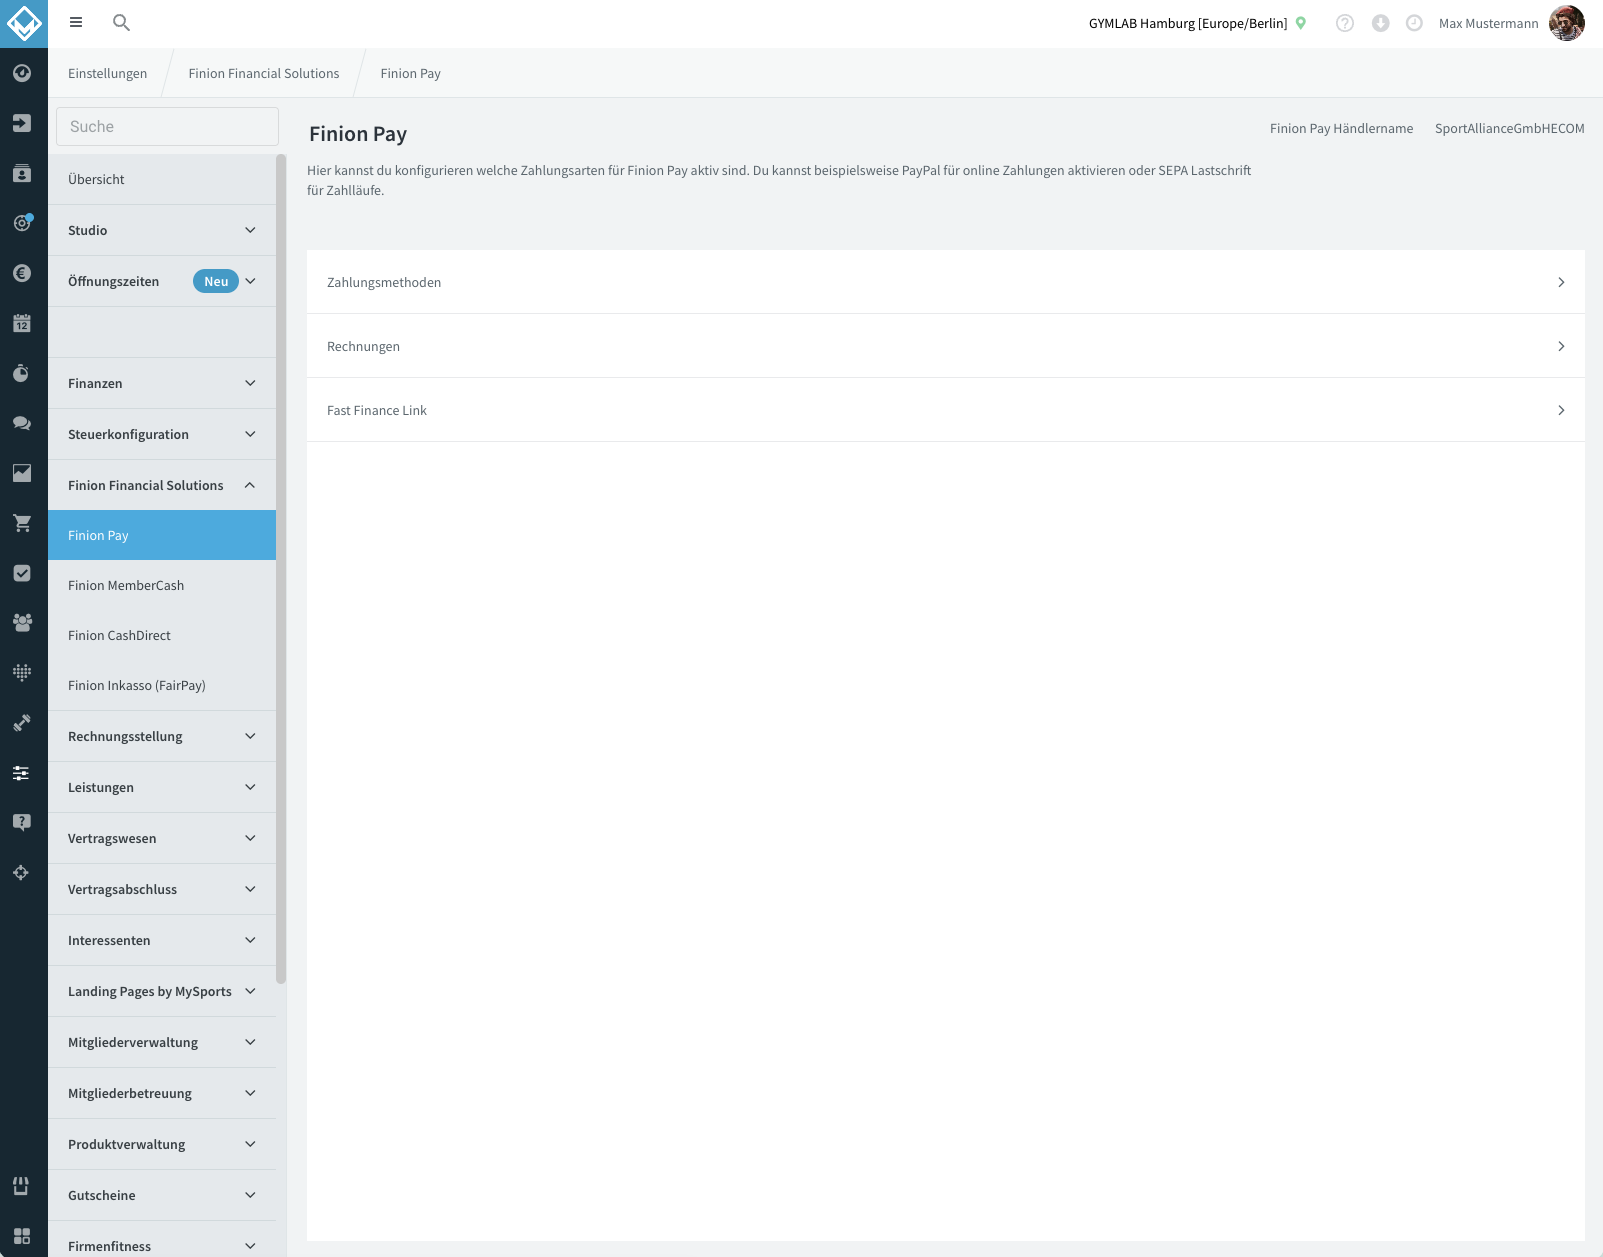Click the GYMLAB Hamburg [Europe/Berlin] studio selector
This screenshot has height=1257, width=1603.
click(x=1188, y=23)
